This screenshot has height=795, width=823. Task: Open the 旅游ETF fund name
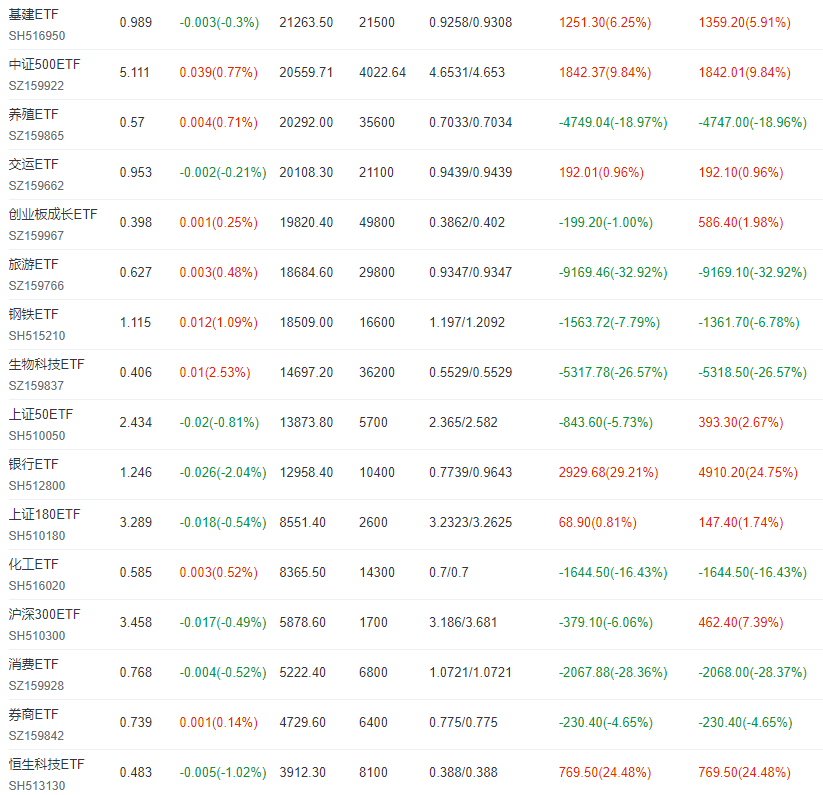click(x=34, y=264)
